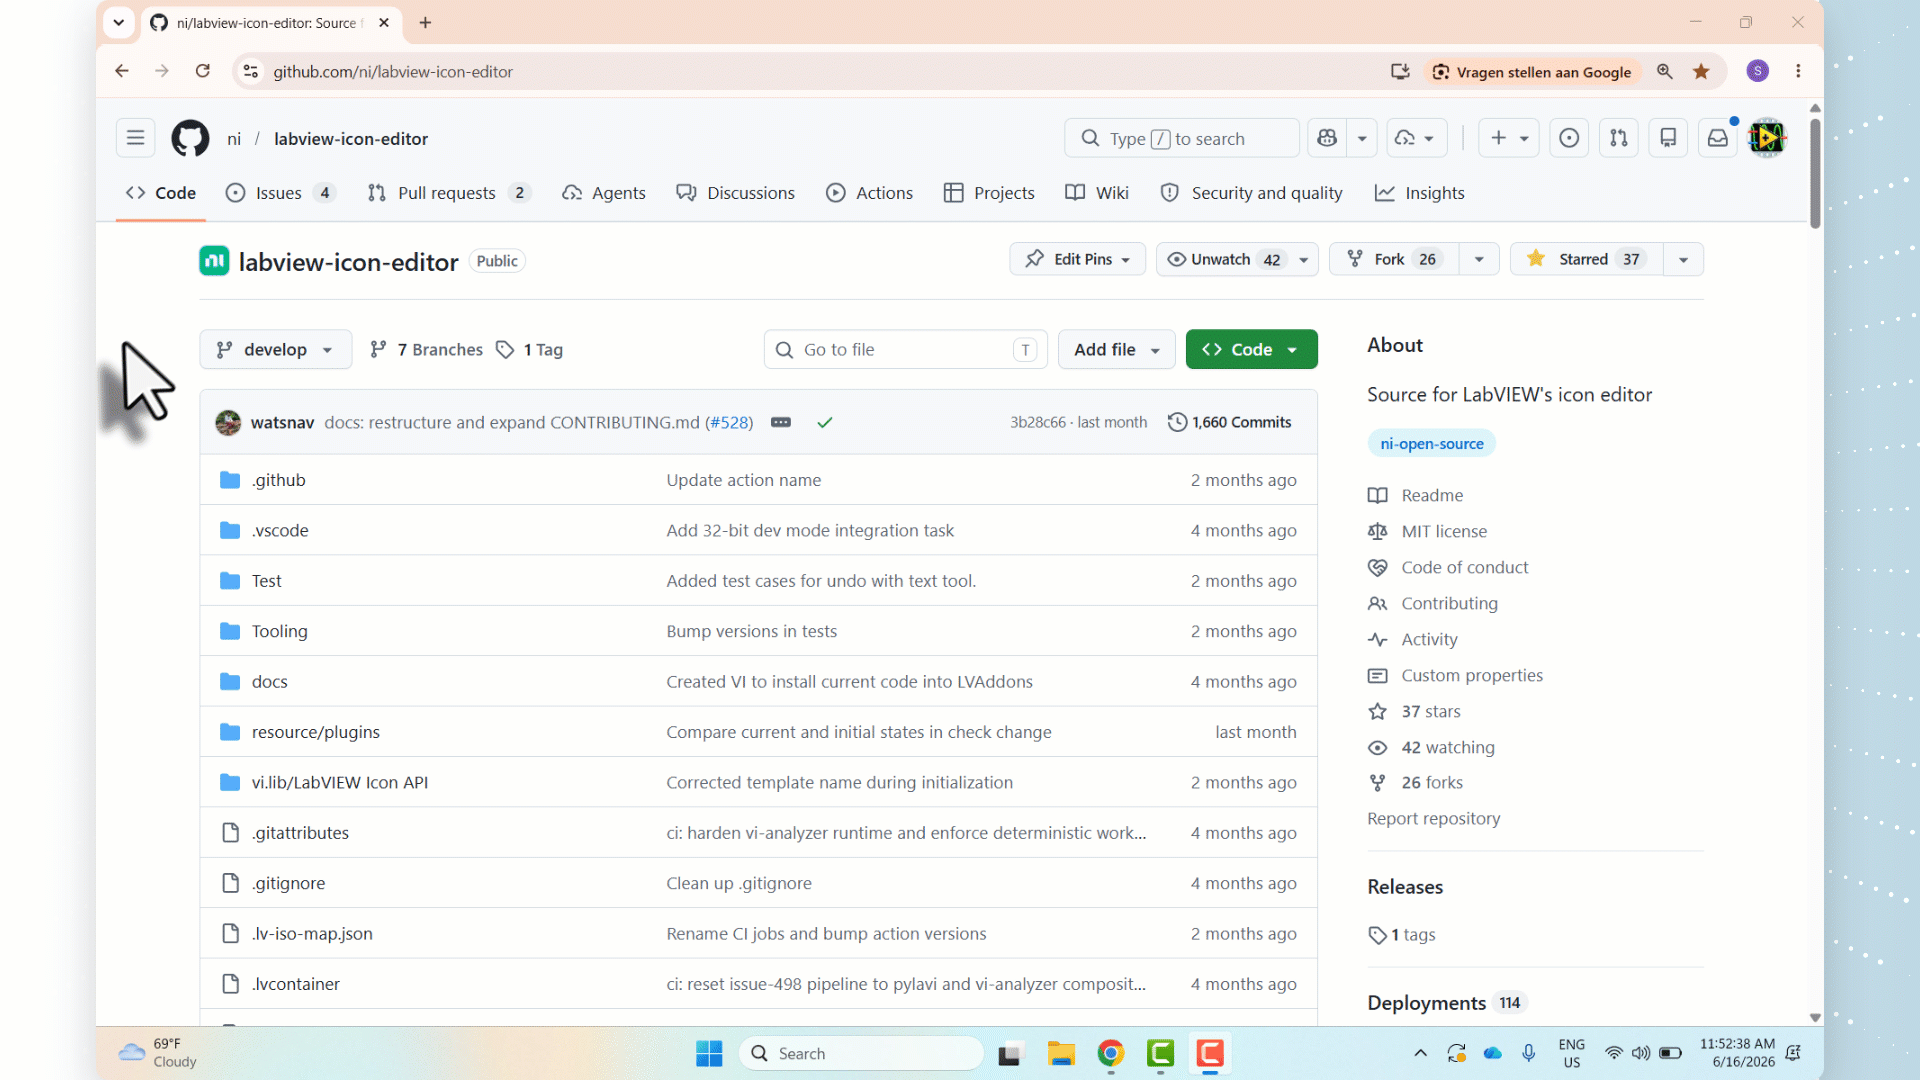Bookmark this page with Chrome star
This screenshot has width=1920, height=1080.
[1701, 71]
